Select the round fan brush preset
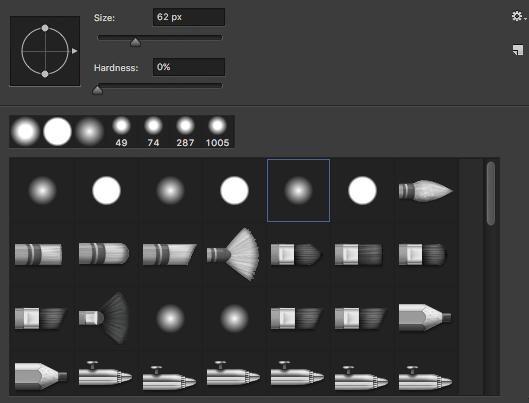 [x=233, y=255]
